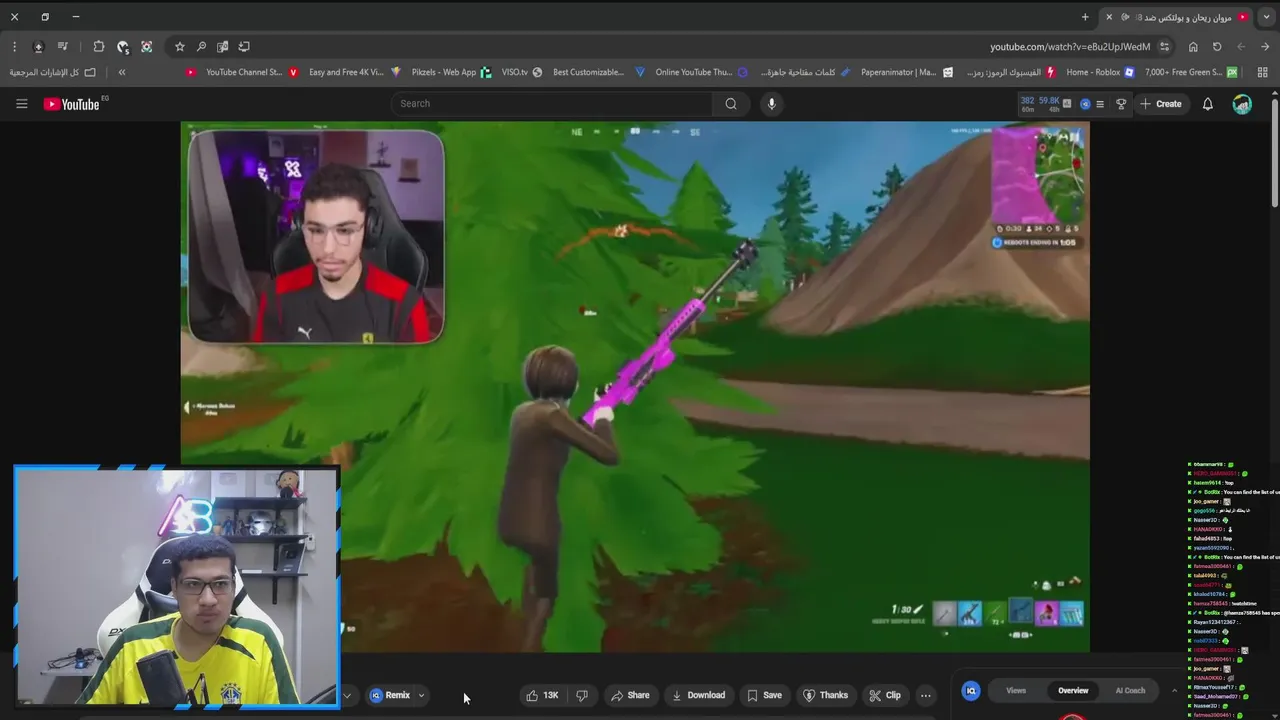The image size is (1280, 720).
Task: Open a new browser tab
Action: [x=1085, y=17]
